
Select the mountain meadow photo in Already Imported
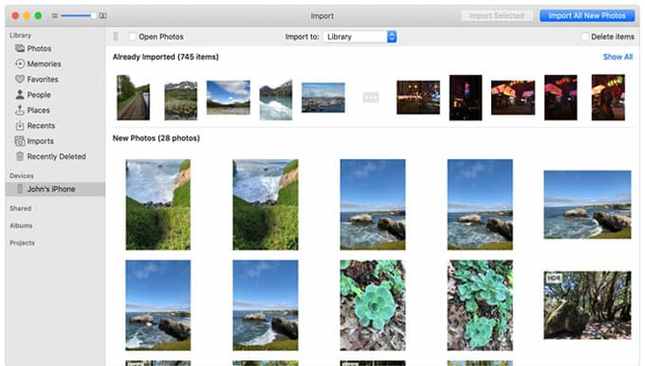coord(181,100)
